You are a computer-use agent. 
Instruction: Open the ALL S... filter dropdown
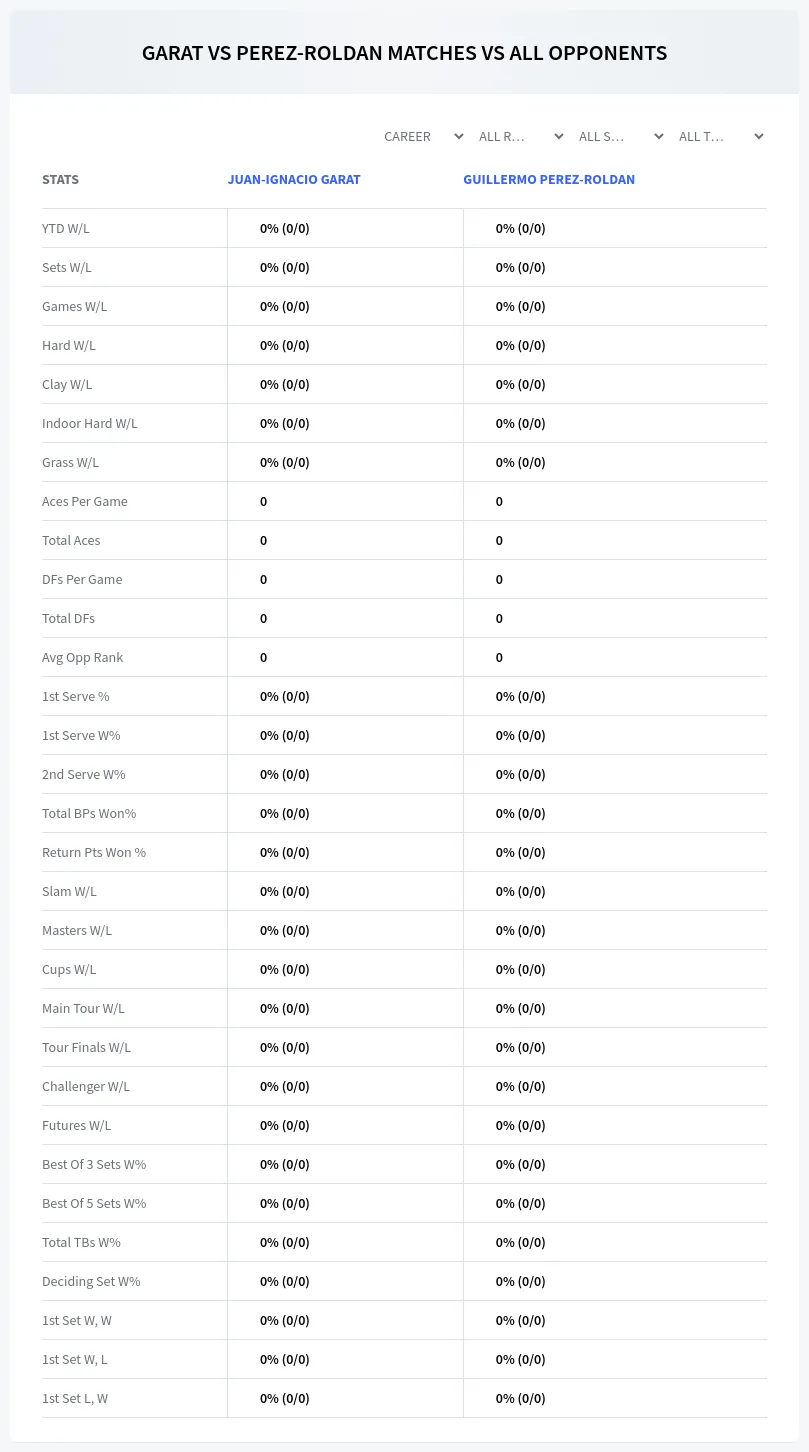pyautogui.click(x=620, y=136)
